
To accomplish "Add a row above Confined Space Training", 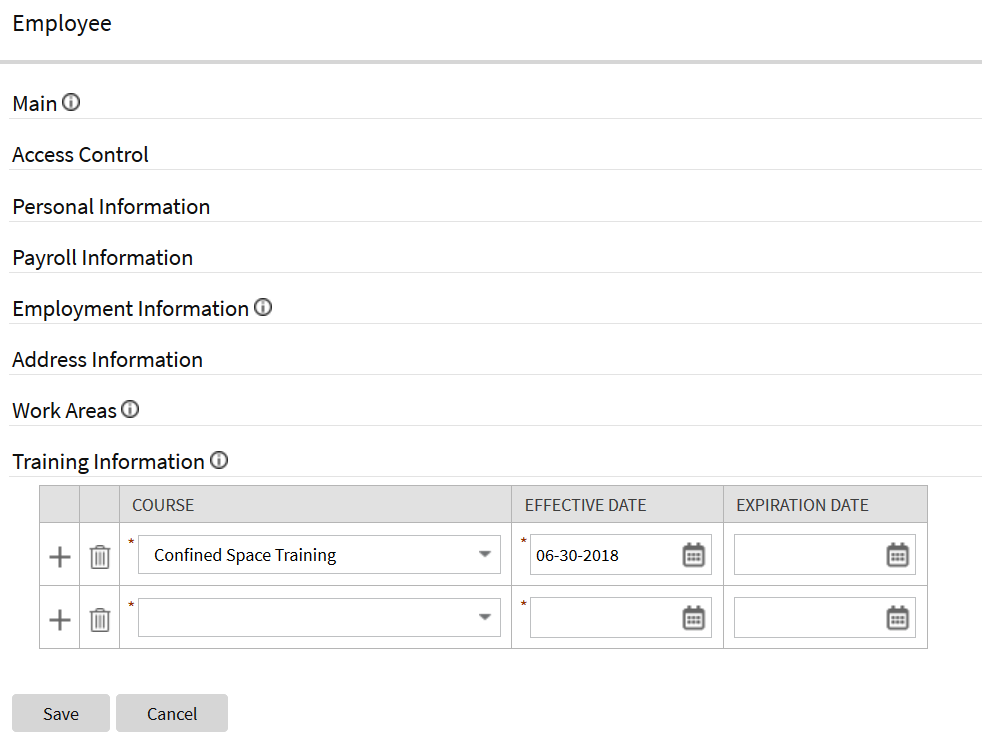I will pyautogui.click(x=59, y=556).
